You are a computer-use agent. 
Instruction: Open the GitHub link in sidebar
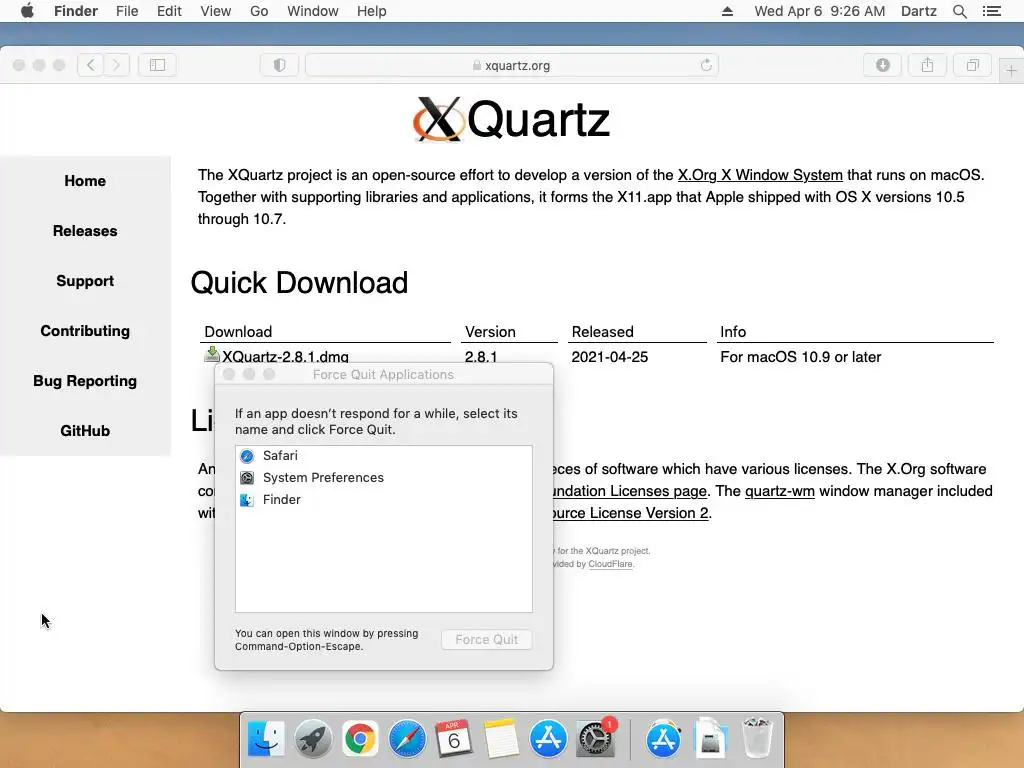[85, 431]
